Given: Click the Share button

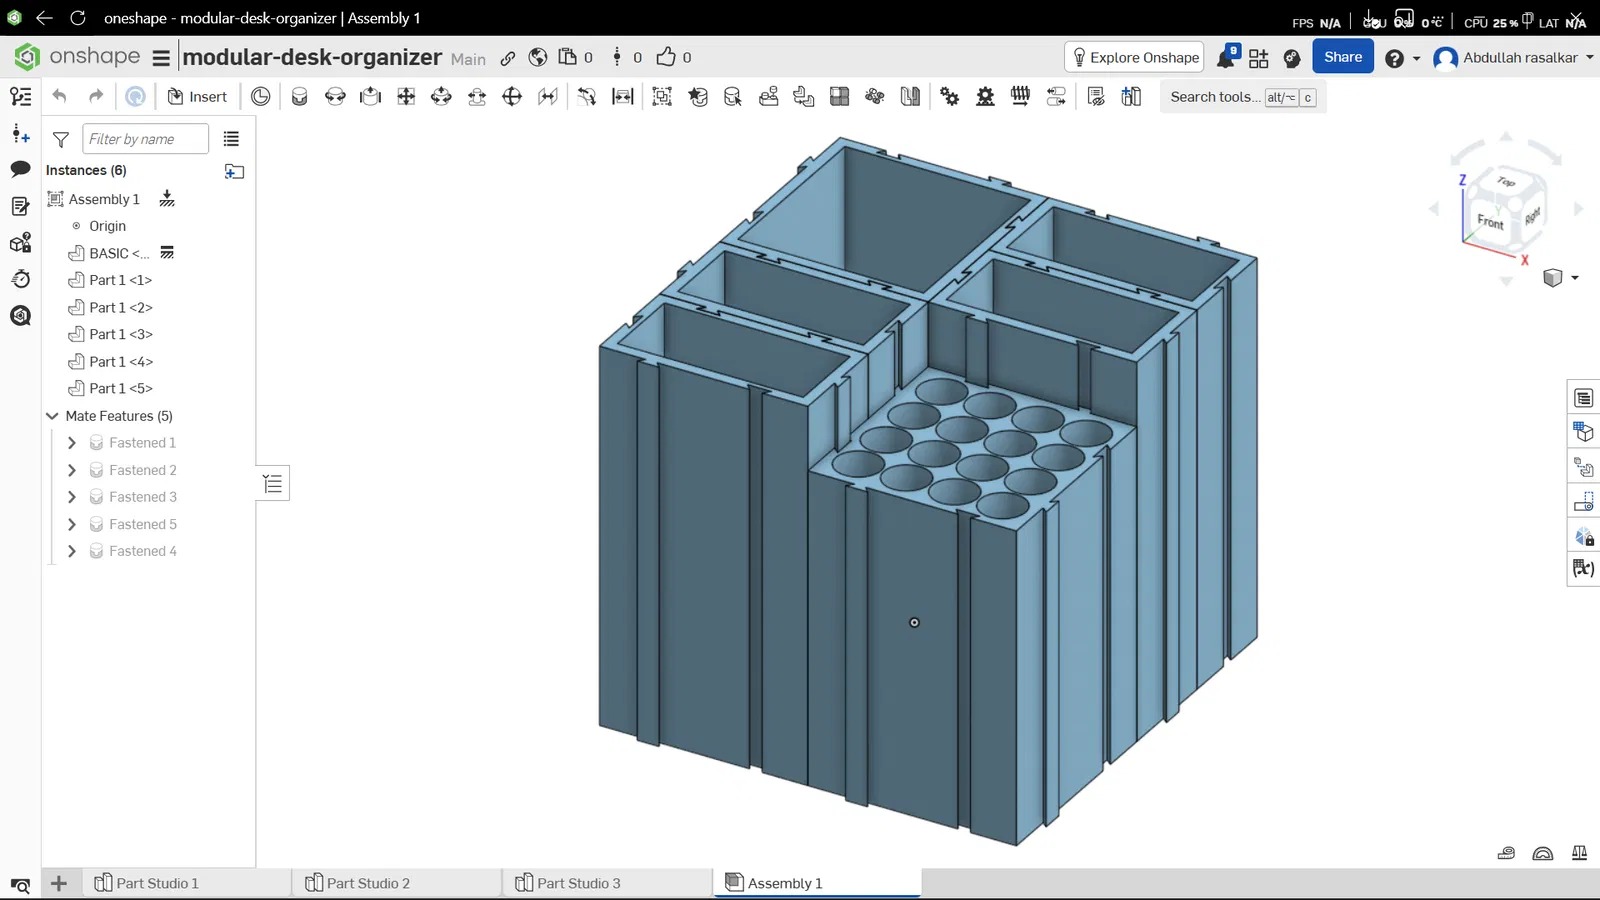Looking at the screenshot, I should (1343, 57).
